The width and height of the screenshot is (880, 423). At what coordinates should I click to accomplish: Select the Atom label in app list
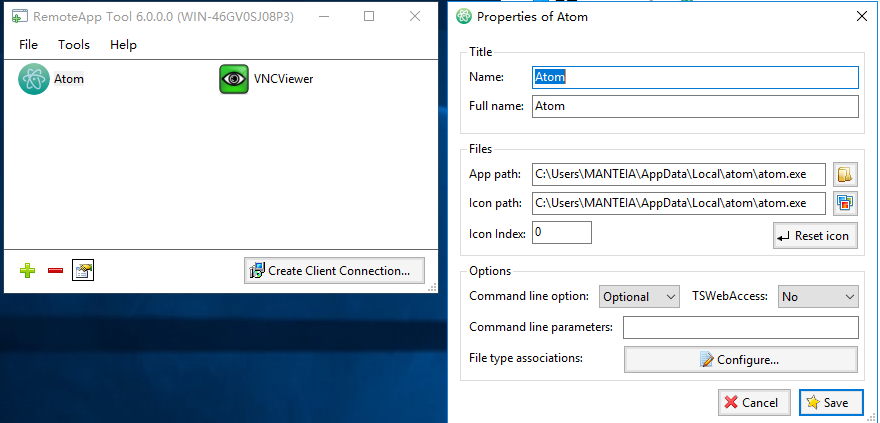coord(68,79)
